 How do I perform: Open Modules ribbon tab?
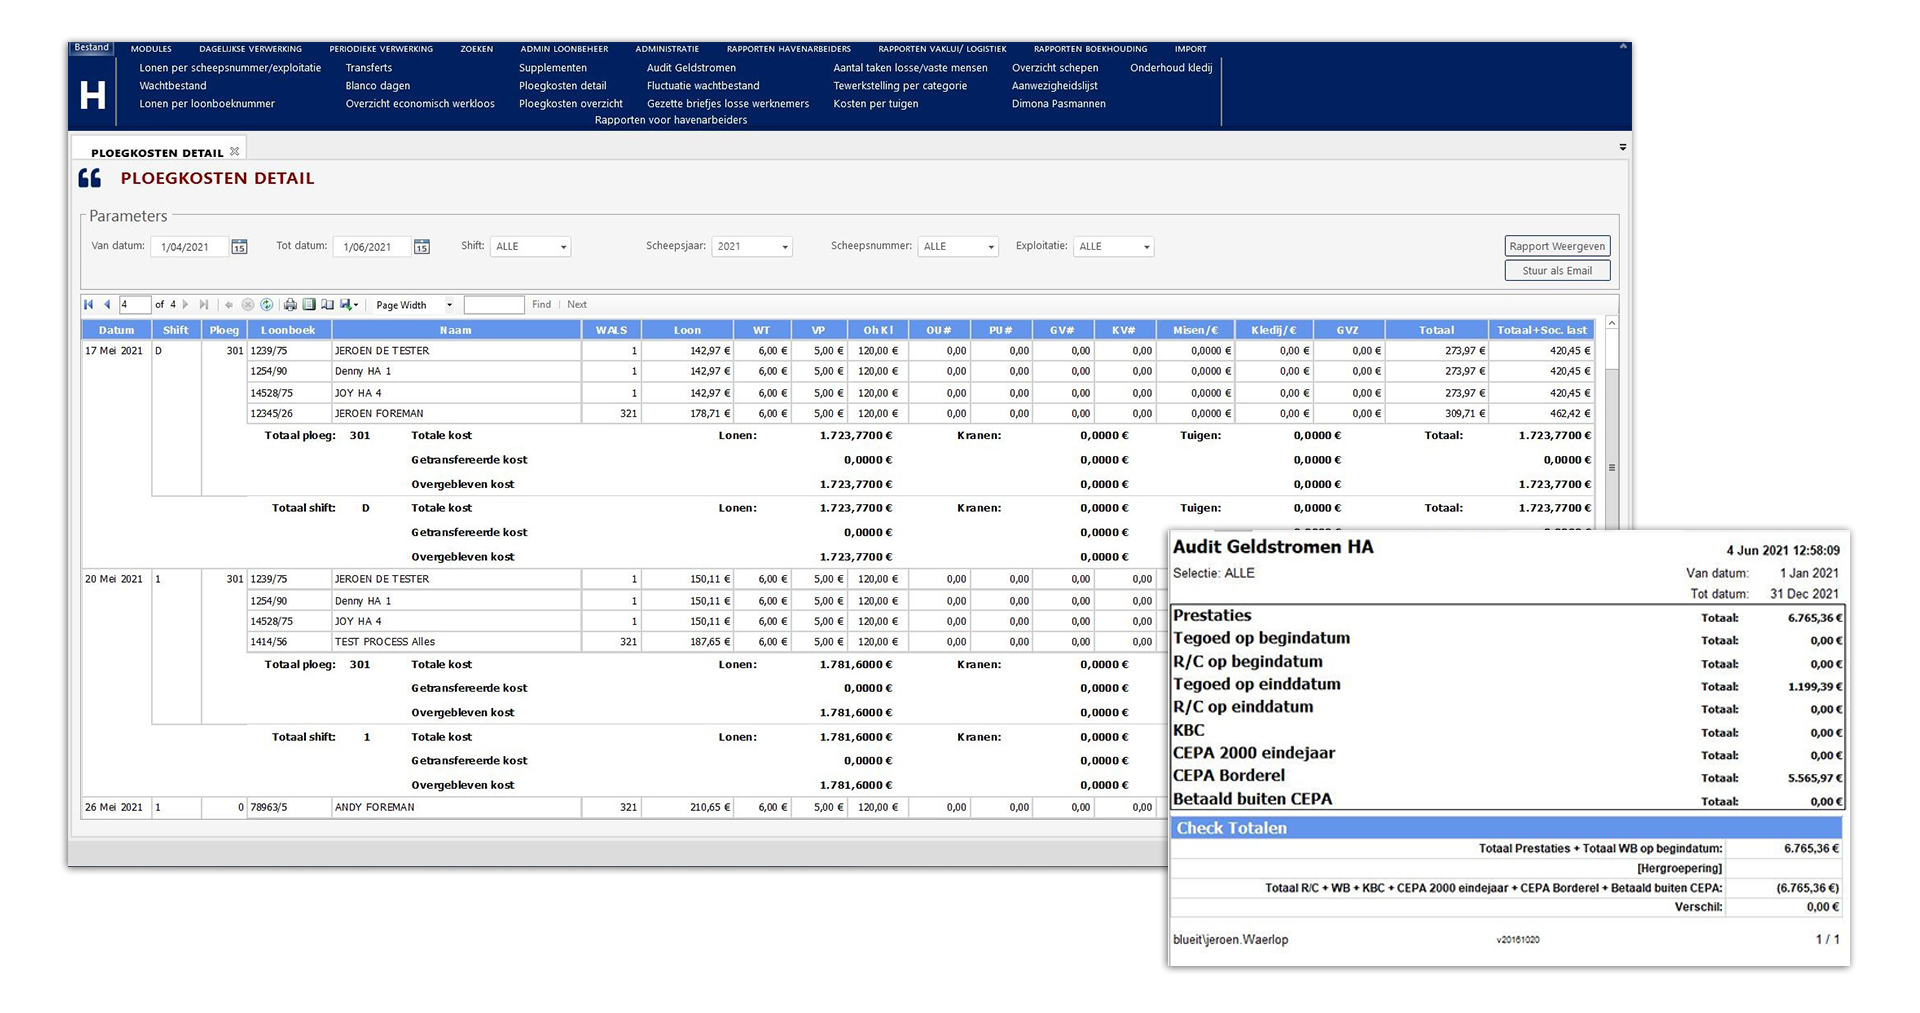151,49
